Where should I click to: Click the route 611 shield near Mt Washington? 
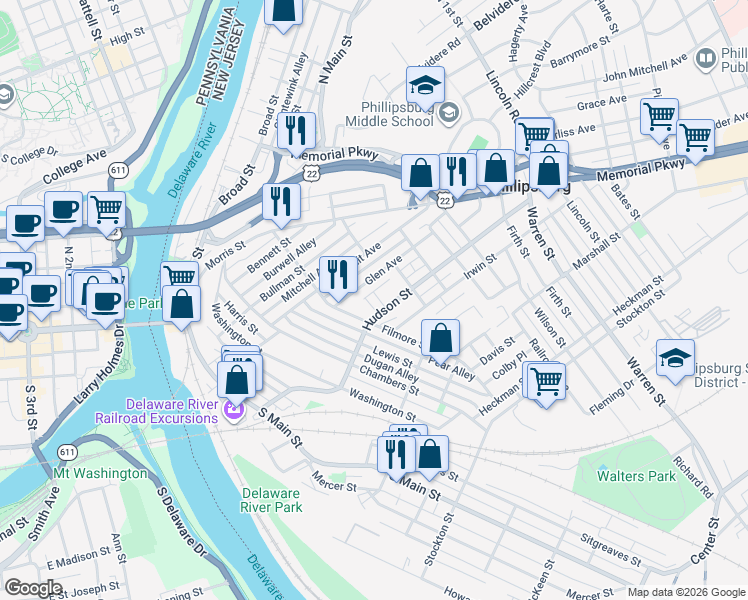[67, 452]
